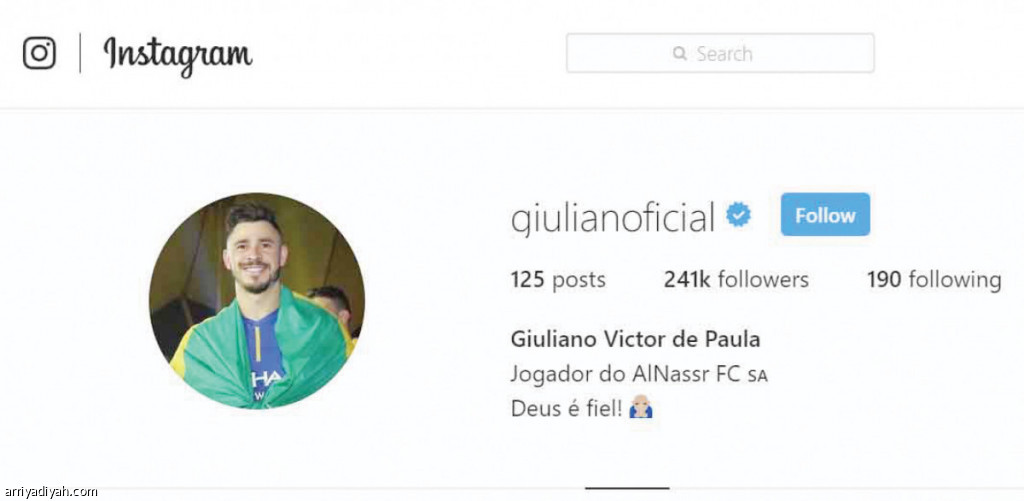
Task: Click the vertical divider beside Instagram logo
Action: point(80,53)
